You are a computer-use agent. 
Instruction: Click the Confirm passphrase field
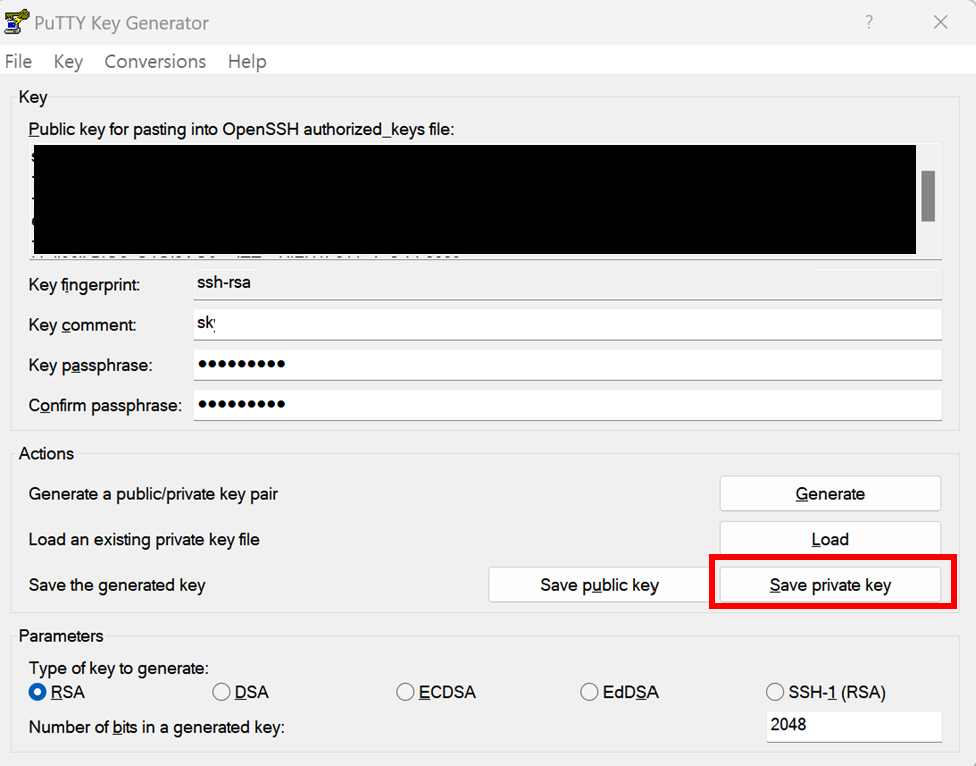pos(568,405)
